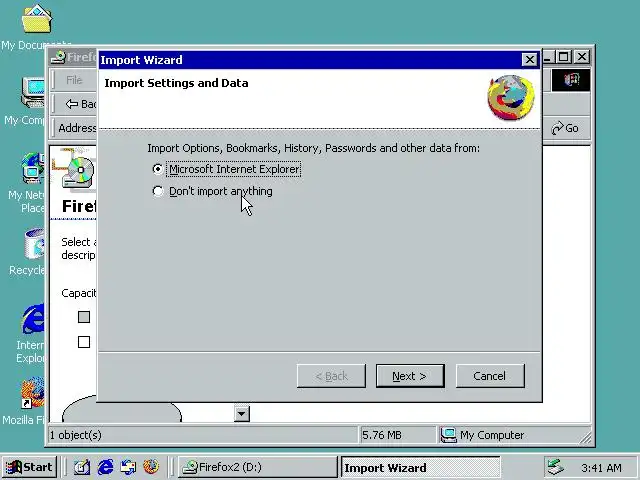This screenshot has width=640, height=480.
Task: Cancel the Import Wizard
Action: pos(490,376)
